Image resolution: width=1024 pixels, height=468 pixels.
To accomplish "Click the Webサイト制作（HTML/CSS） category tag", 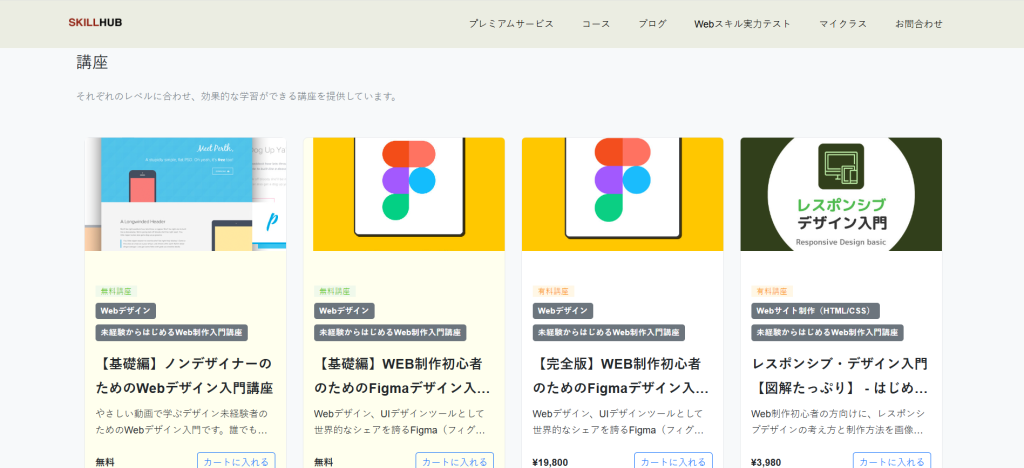I will click(815, 311).
